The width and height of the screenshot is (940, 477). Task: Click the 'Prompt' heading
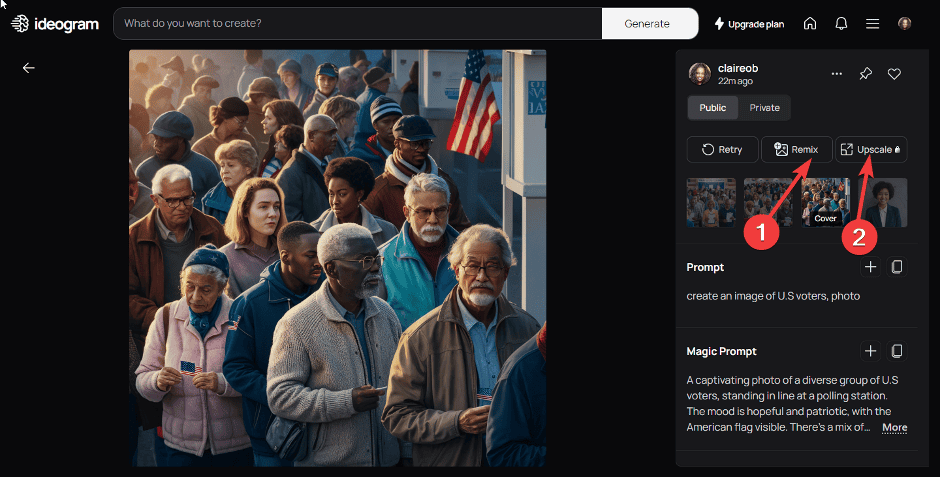pos(705,267)
